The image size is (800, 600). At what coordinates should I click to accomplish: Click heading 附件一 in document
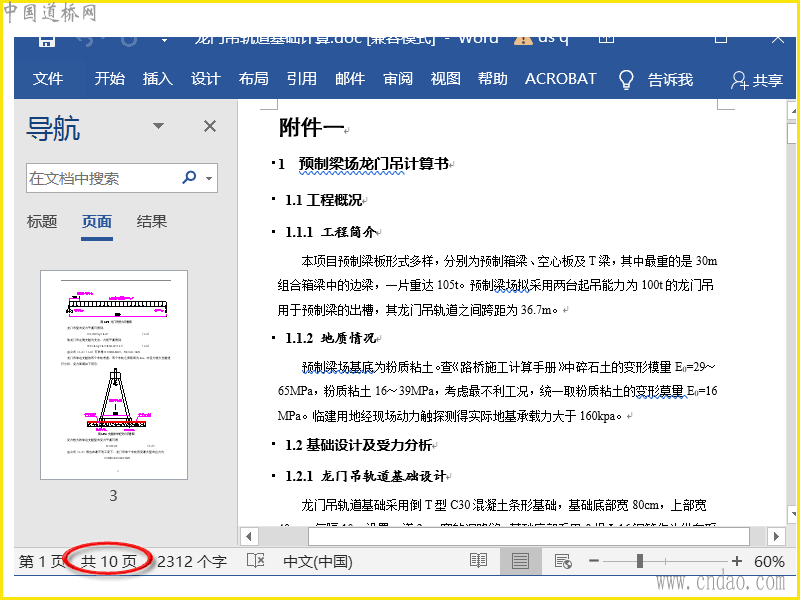coord(312,128)
